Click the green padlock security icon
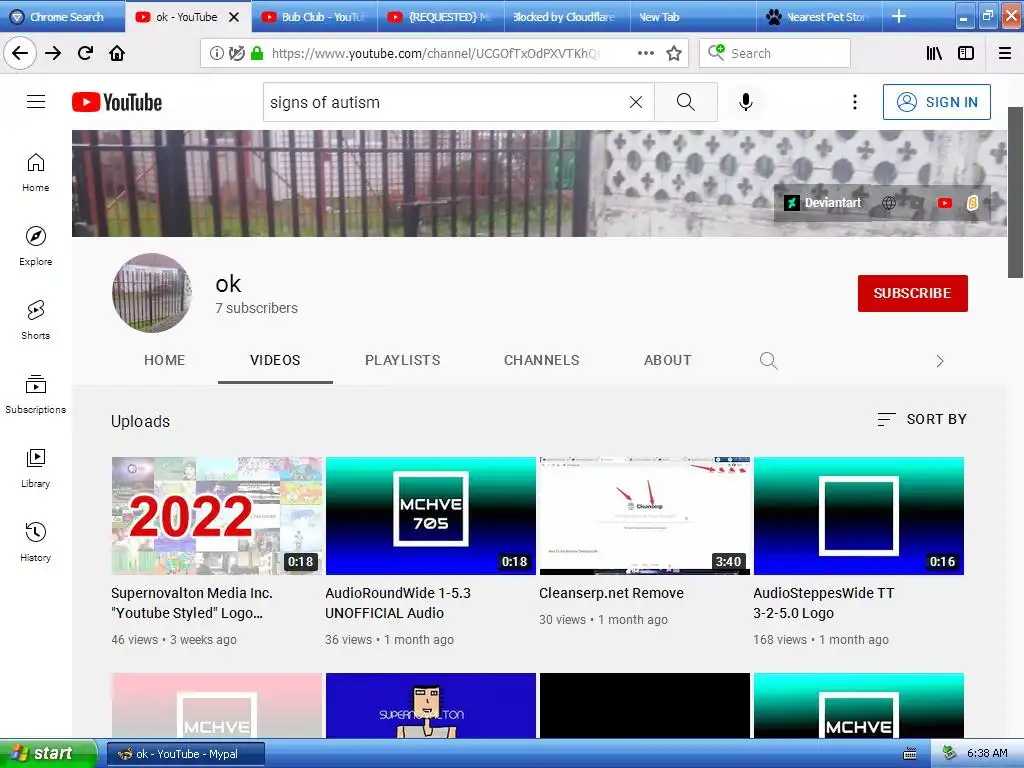This screenshot has width=1024, height=768. pos(257,54)
